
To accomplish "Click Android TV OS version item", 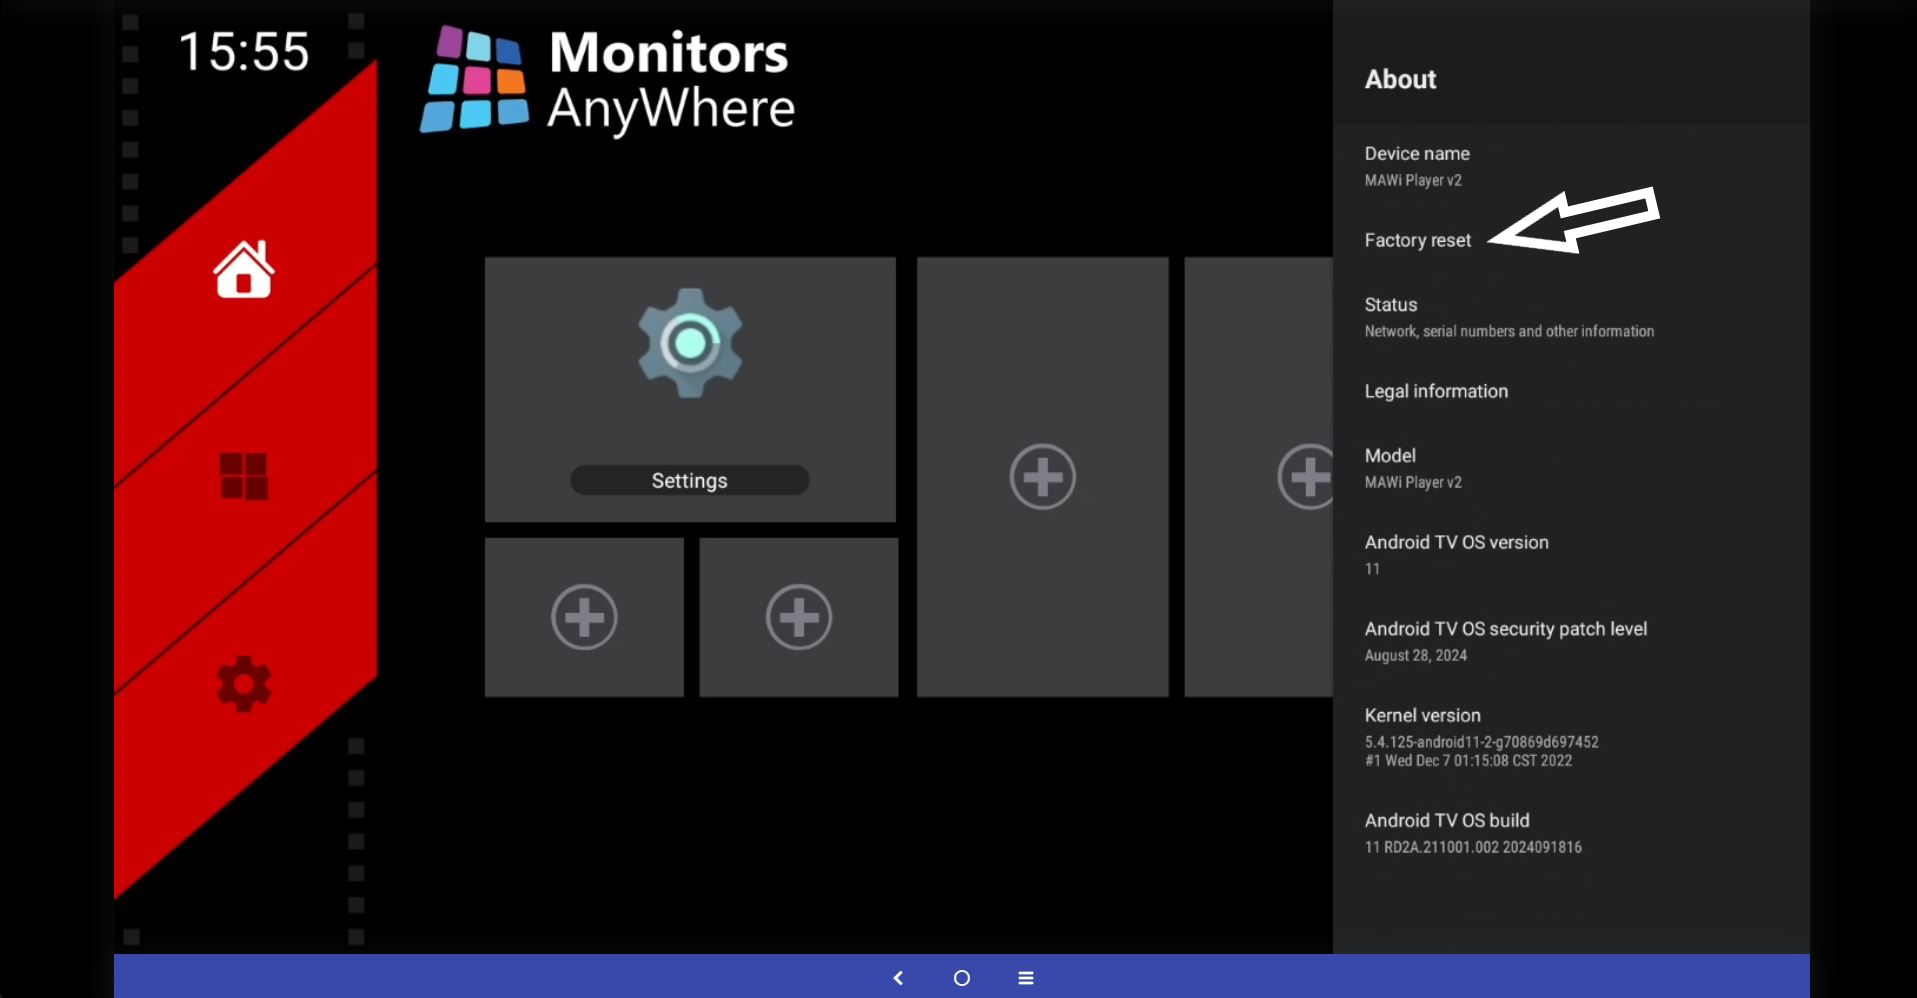I will tap(1456, 554).
